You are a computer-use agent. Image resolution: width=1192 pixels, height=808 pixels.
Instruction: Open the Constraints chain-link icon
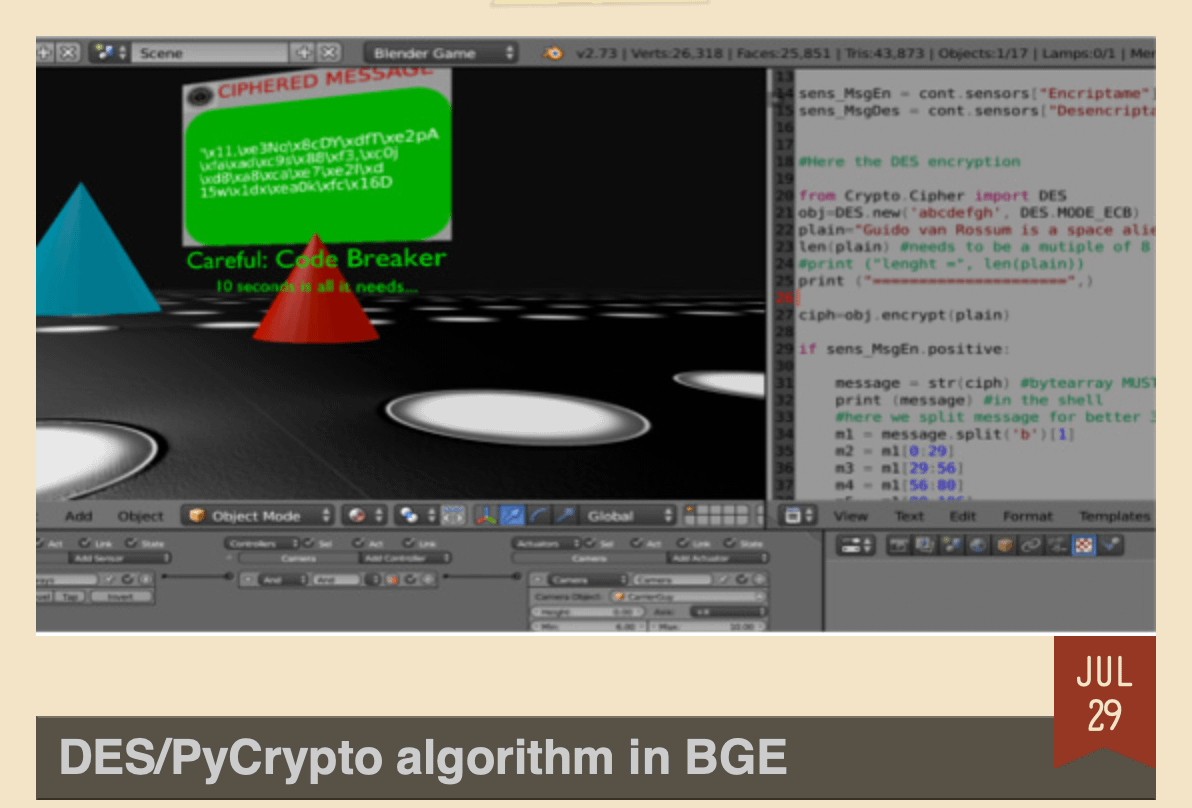pos(1030,545)
